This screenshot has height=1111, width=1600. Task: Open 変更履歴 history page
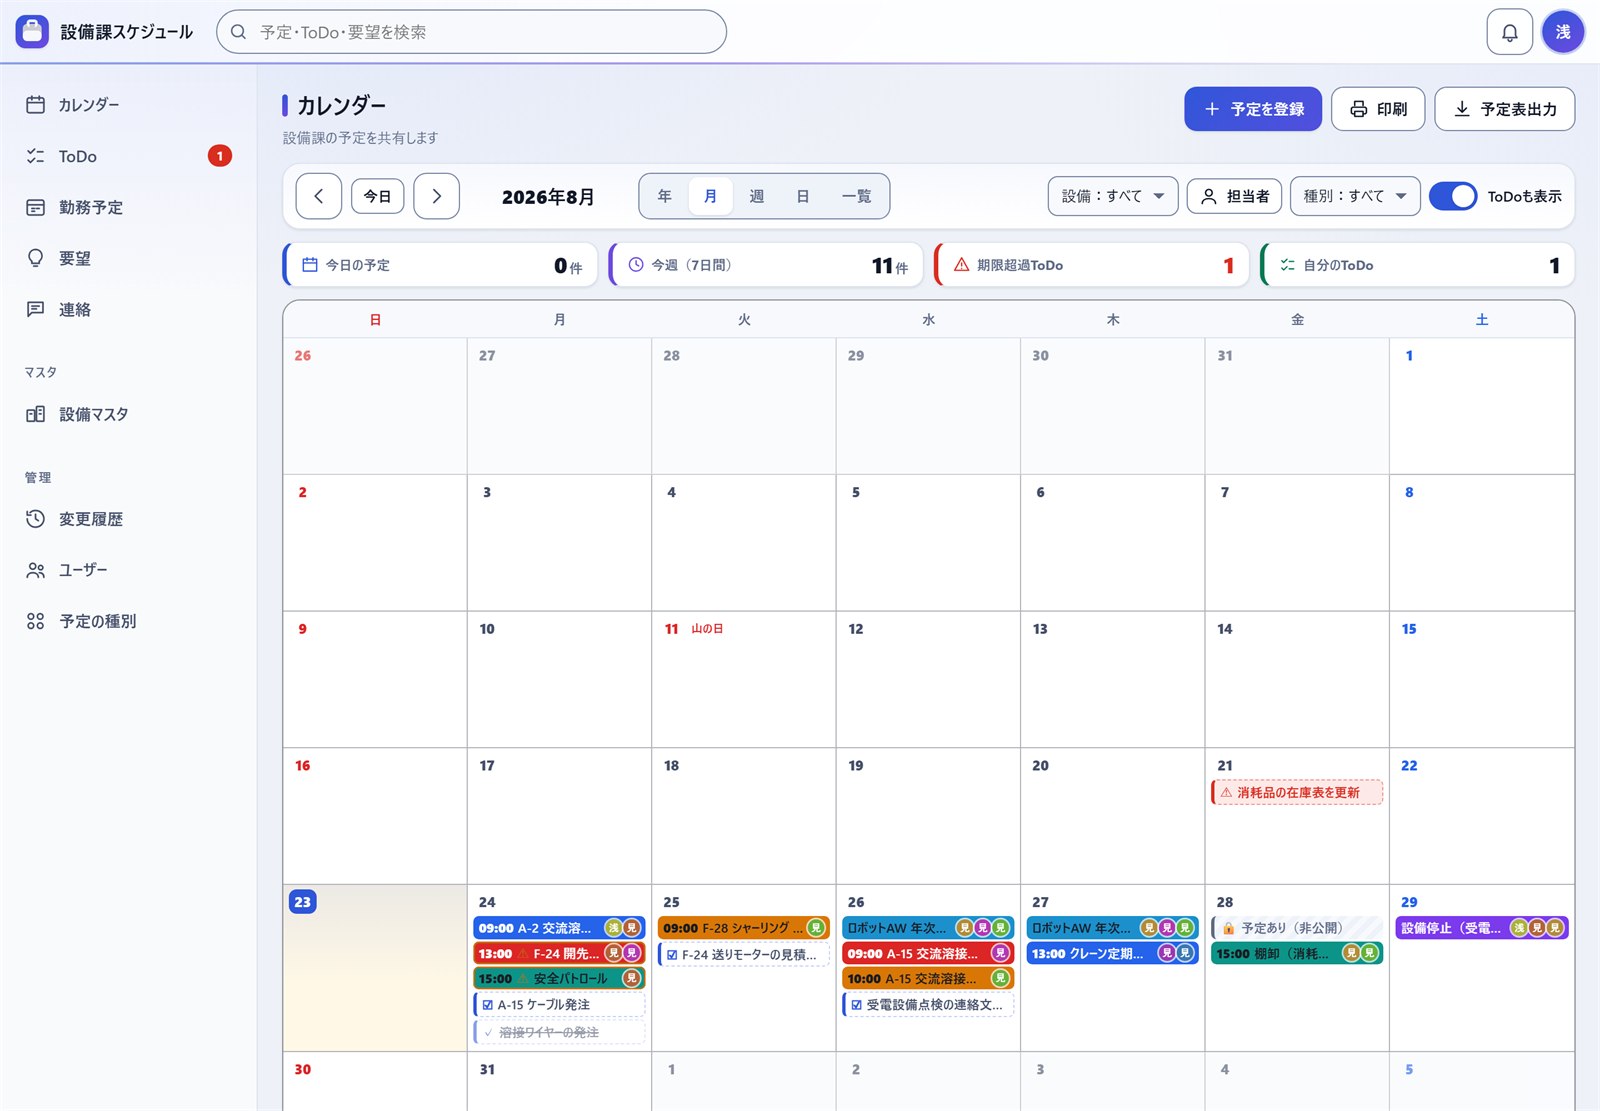click(128, 519)
